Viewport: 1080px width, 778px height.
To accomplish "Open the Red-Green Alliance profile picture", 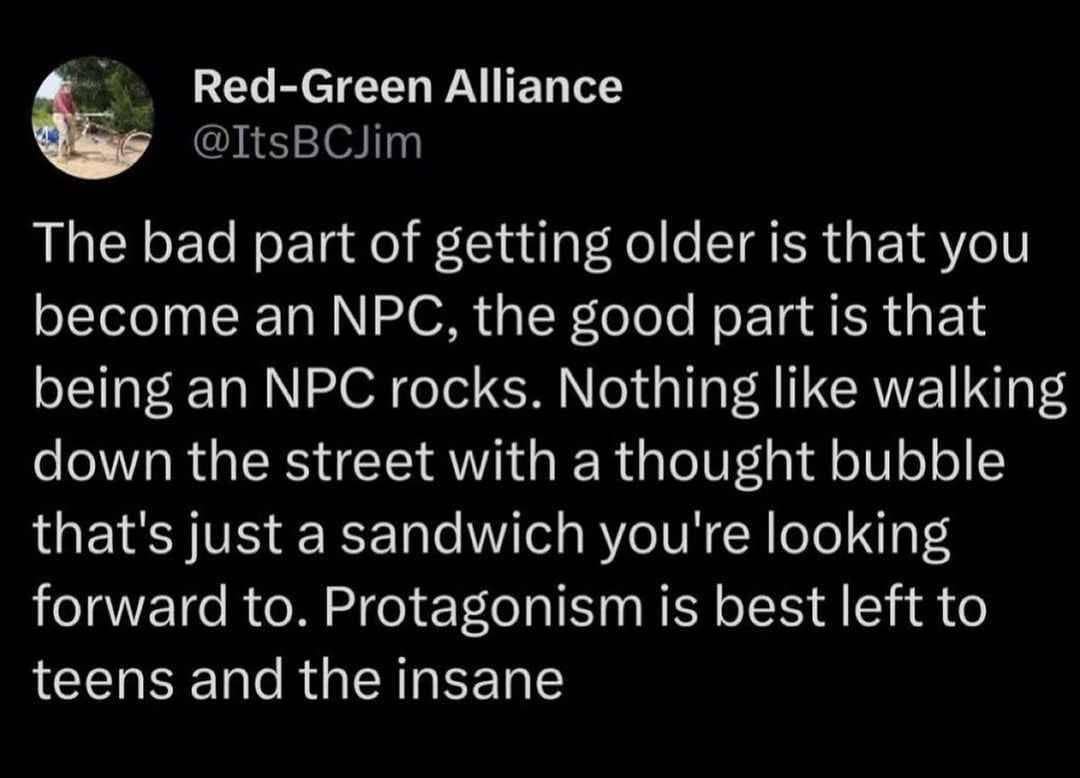I will point(93,118).
